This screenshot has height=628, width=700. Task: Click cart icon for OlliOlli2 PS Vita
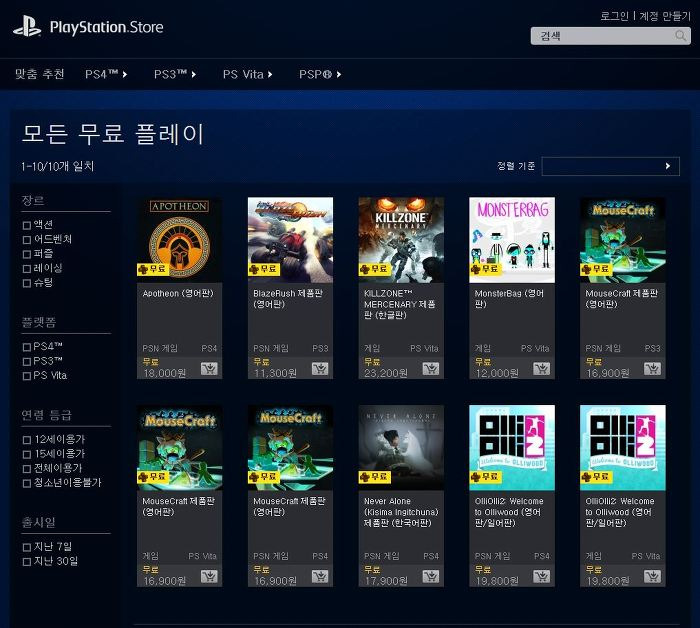tap(652, 577)
